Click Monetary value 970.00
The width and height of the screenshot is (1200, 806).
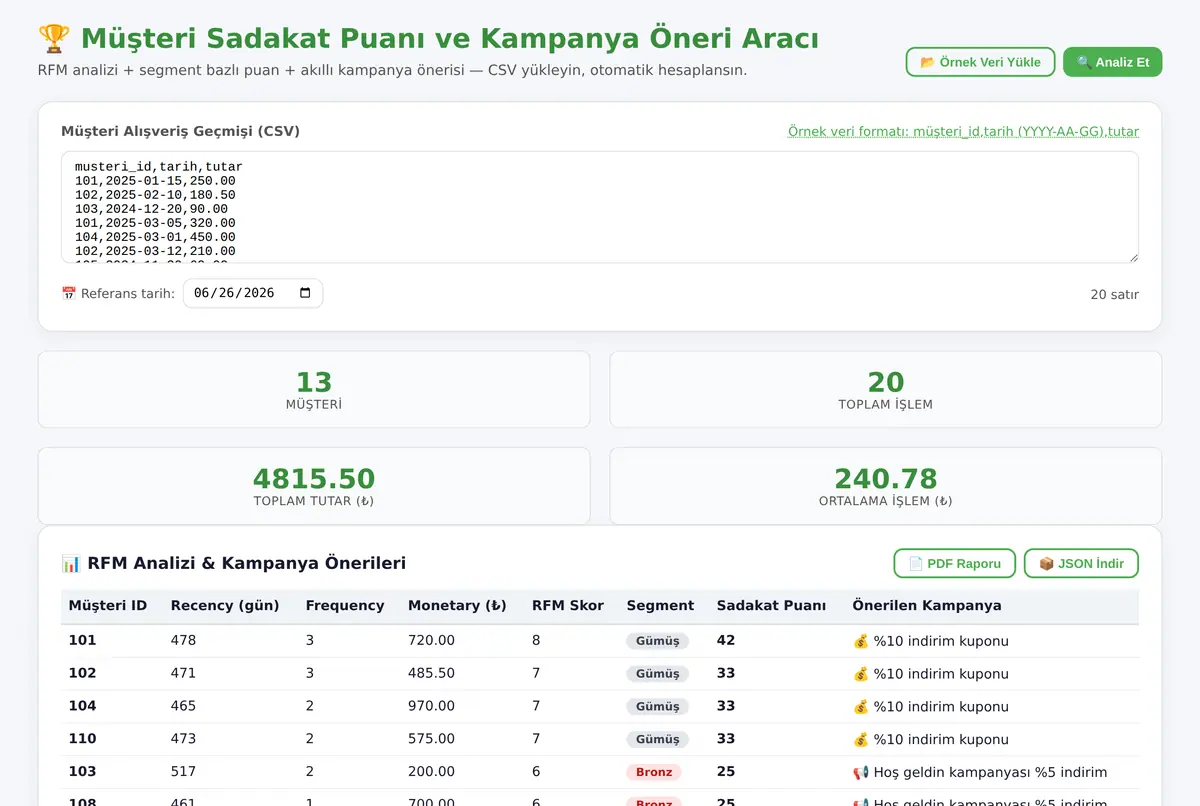(431, 706)
